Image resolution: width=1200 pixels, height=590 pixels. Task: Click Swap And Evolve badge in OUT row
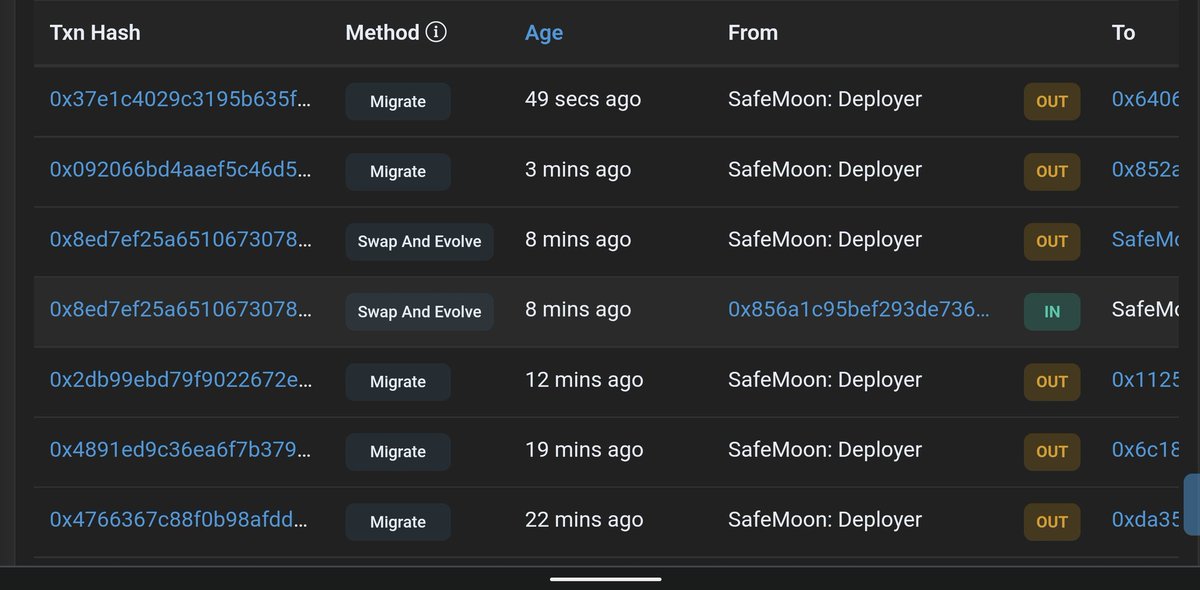pyautogui.click(x=419, y=242)
